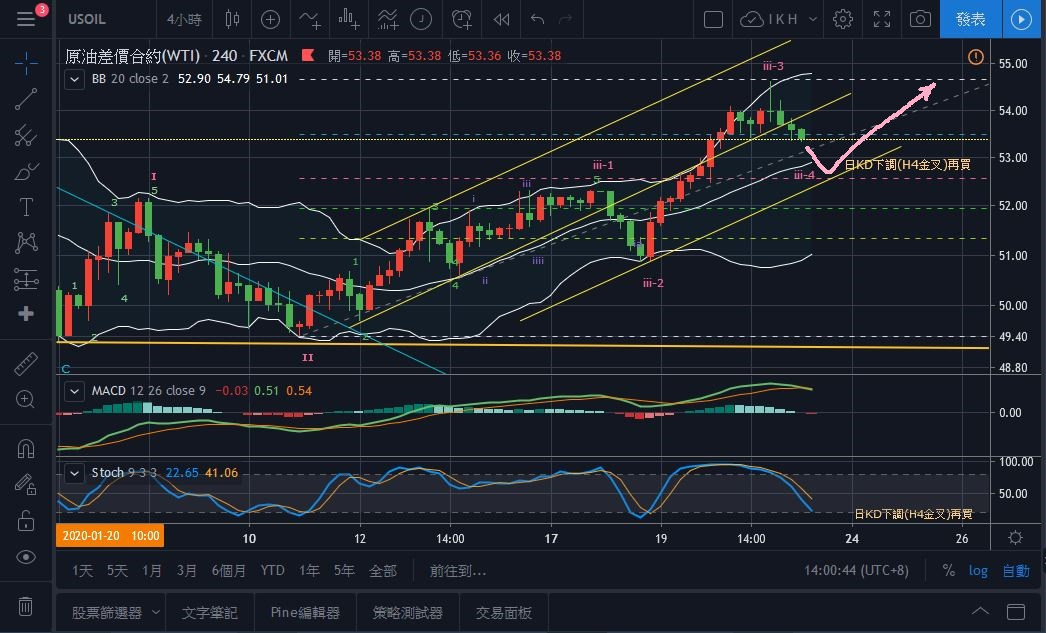Collapse the BB indicator legend arrow
The image size is (1046, 633).
pos(74,78)
